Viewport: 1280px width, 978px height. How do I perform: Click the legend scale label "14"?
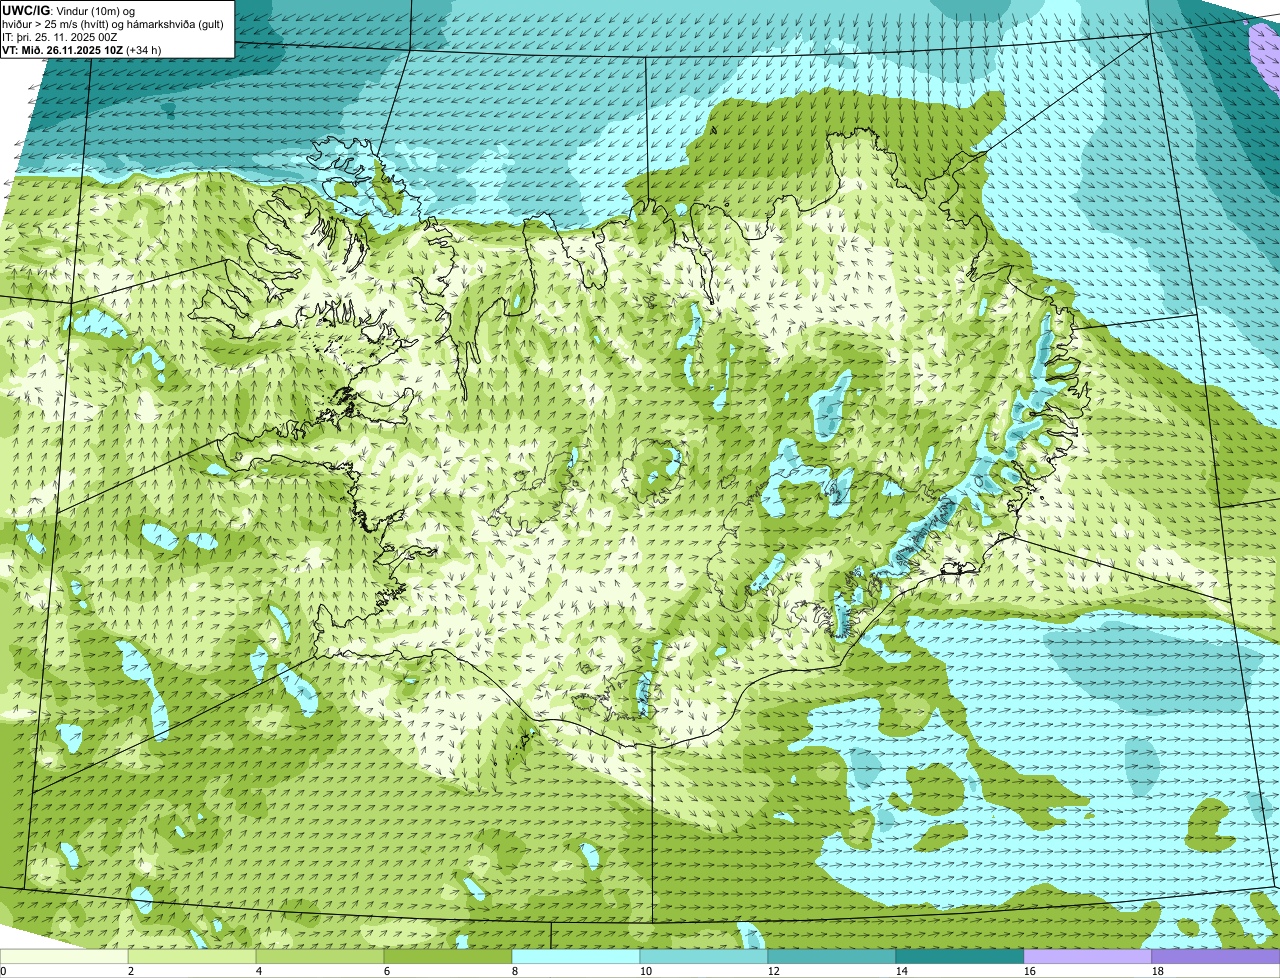coord(901,971)
